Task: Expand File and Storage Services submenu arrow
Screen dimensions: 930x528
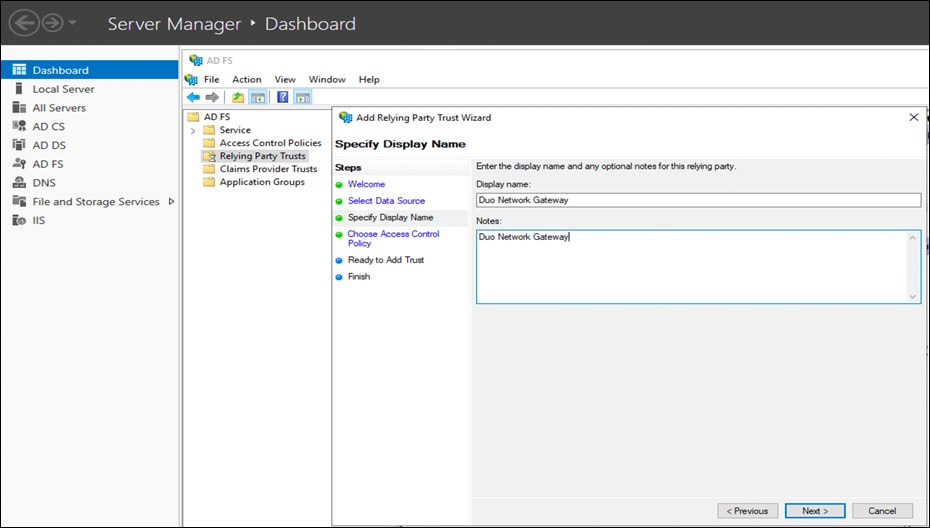Action: 171,201
